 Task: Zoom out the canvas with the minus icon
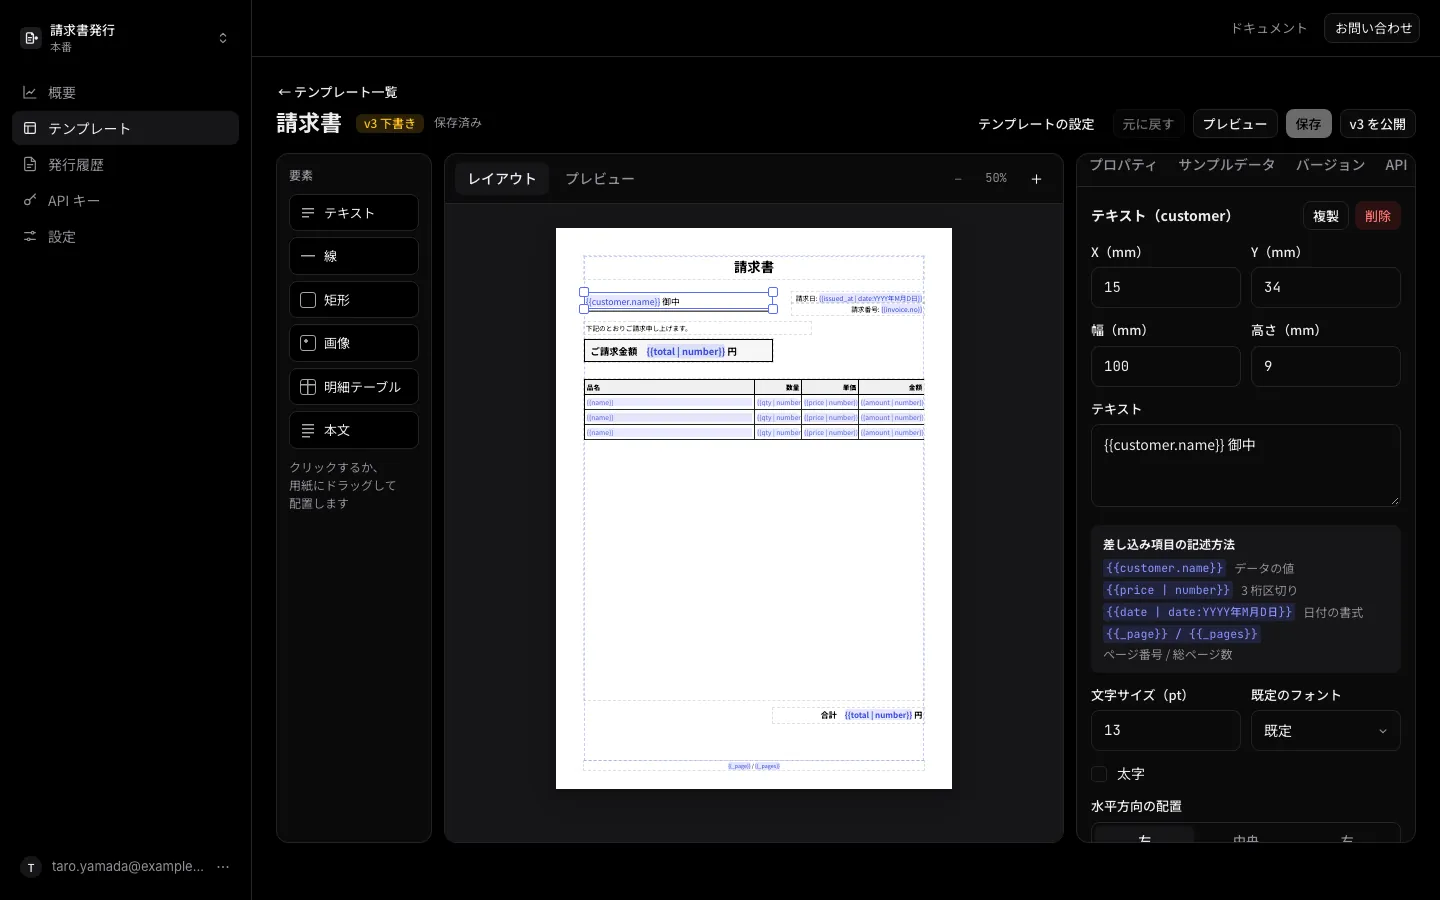click(958, 179)
